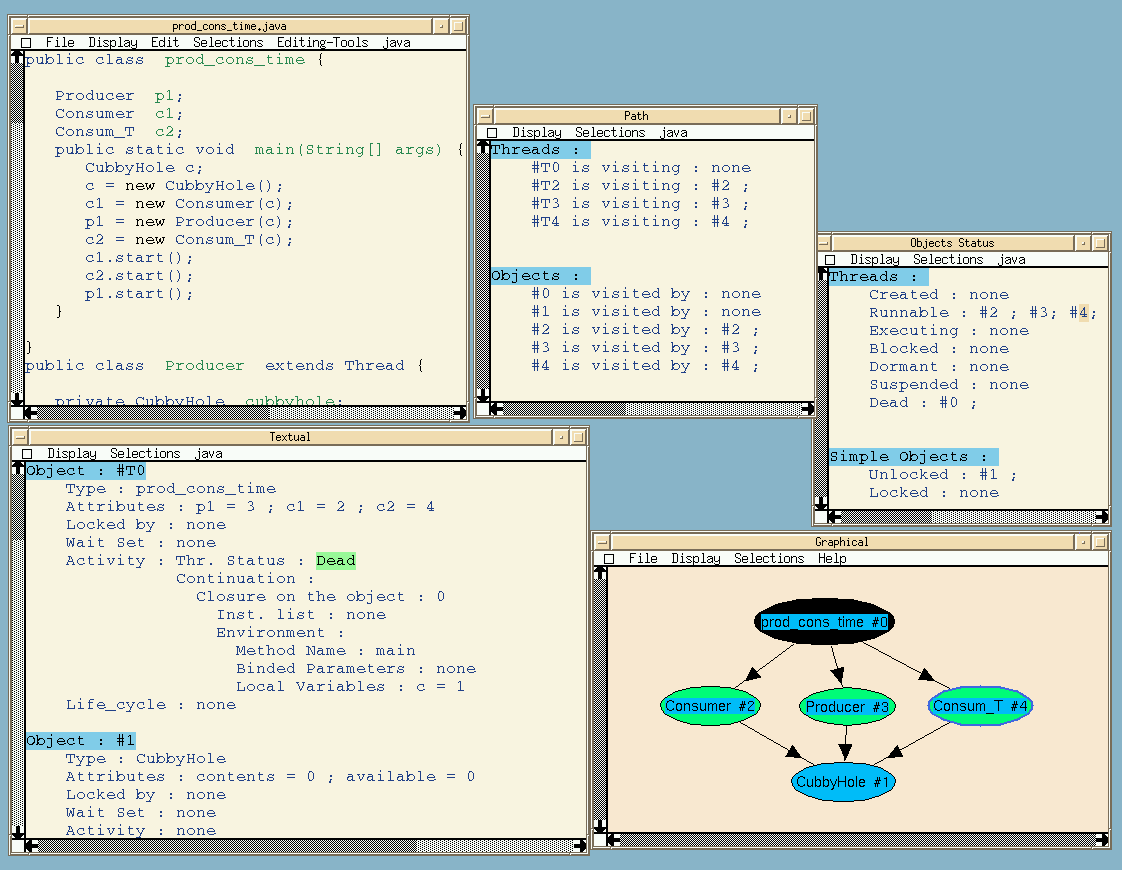
Task: Click scroll right arrow in Objects Status window
Action: (x=1102, y=517)
